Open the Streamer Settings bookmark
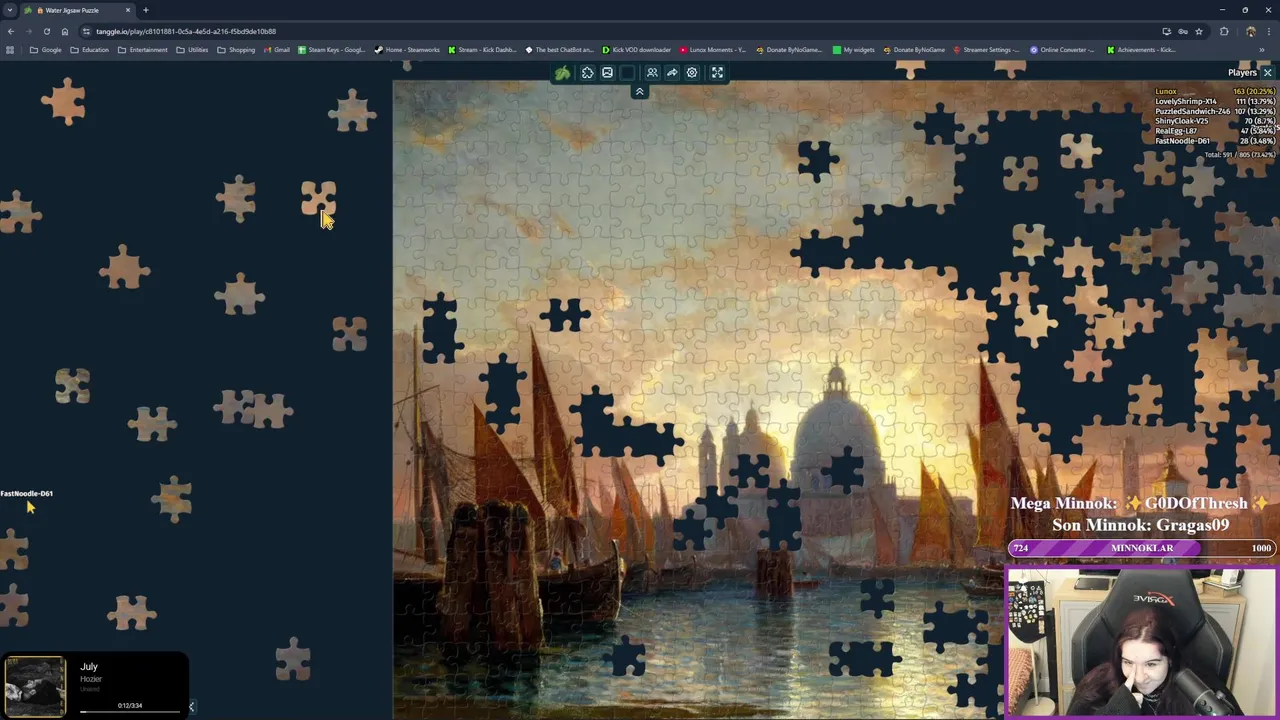The height and width of the screenshot is (720, 1280). coord(986,49)
